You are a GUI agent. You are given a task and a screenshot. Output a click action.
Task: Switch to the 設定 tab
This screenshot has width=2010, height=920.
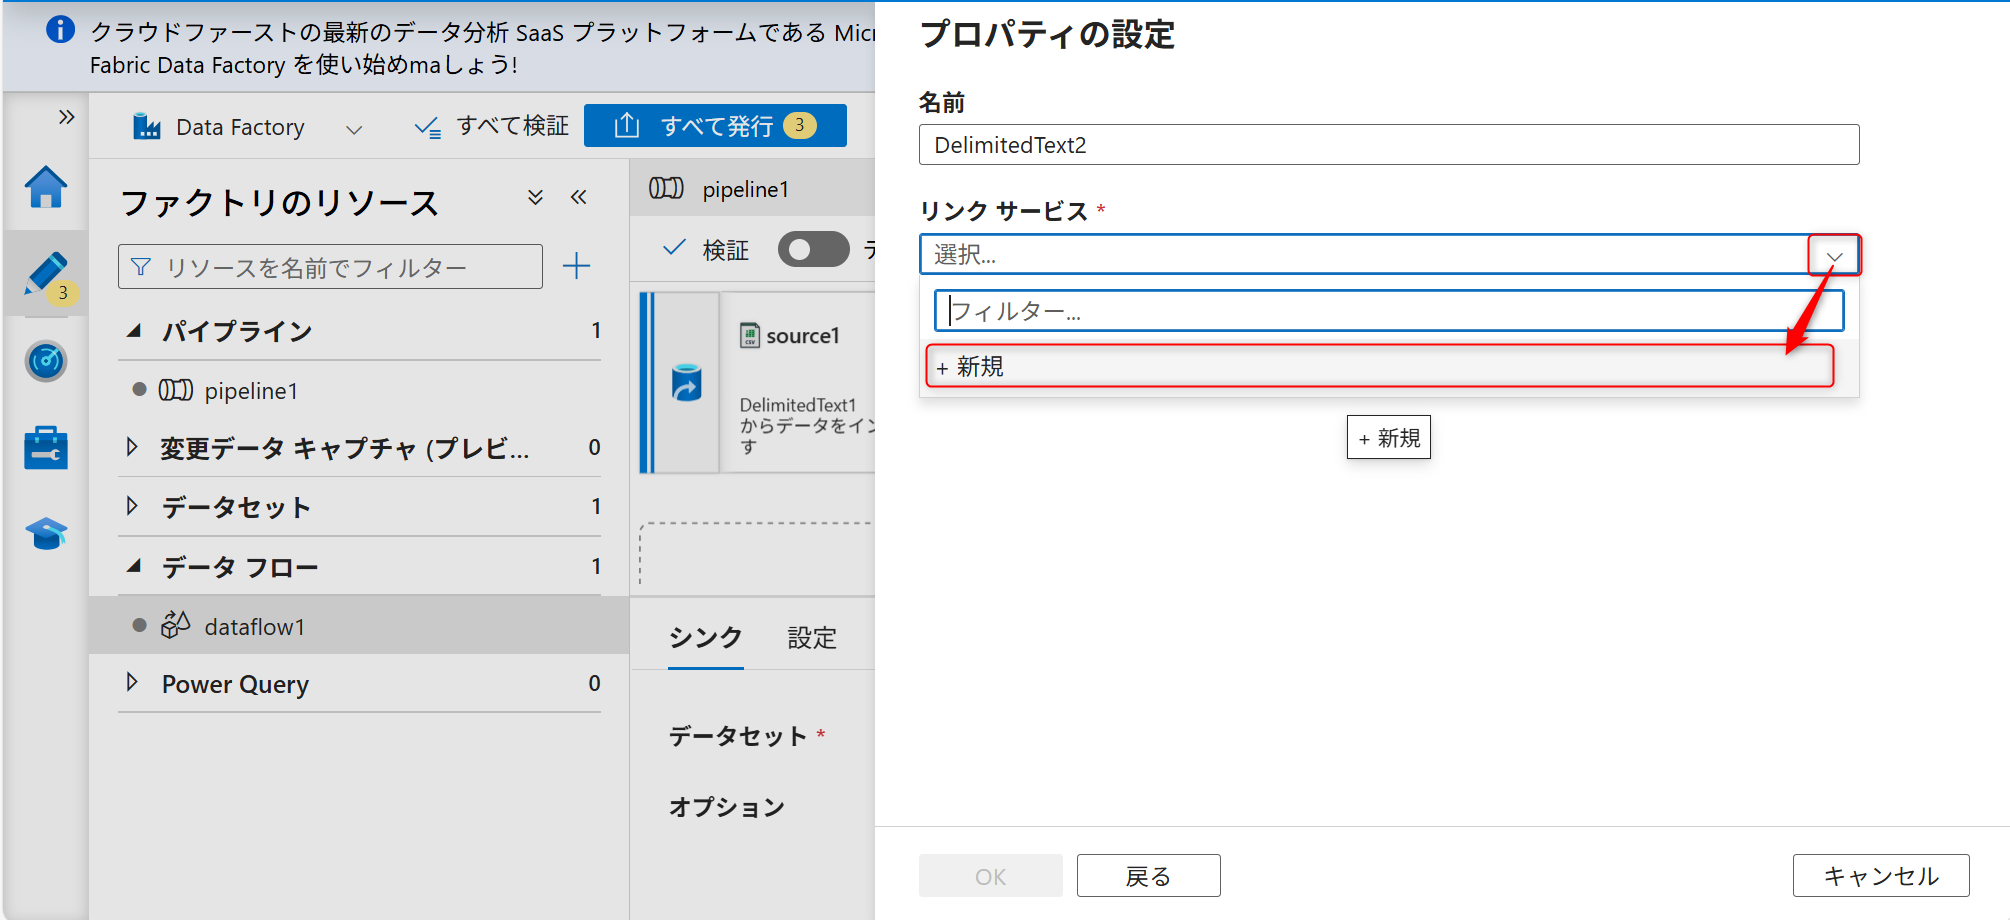(812, 637)
